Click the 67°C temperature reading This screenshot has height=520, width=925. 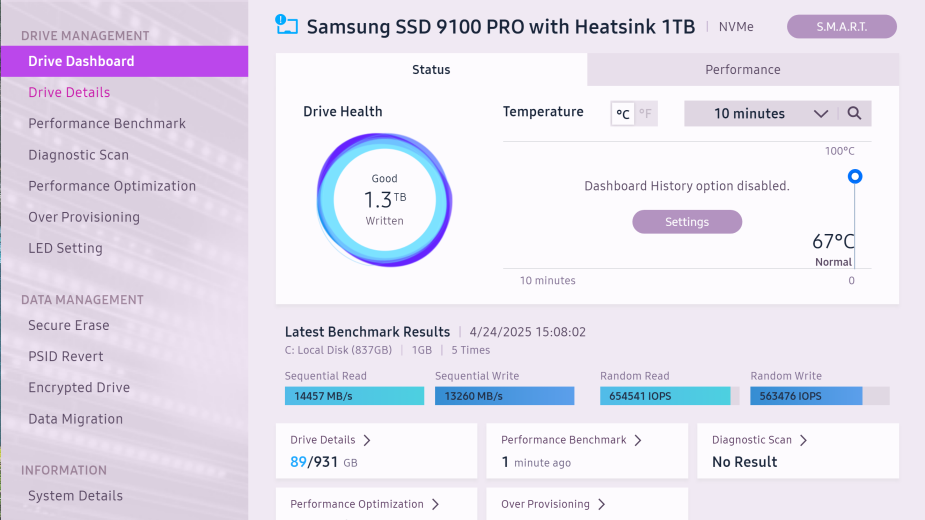[x=833, y=241]
